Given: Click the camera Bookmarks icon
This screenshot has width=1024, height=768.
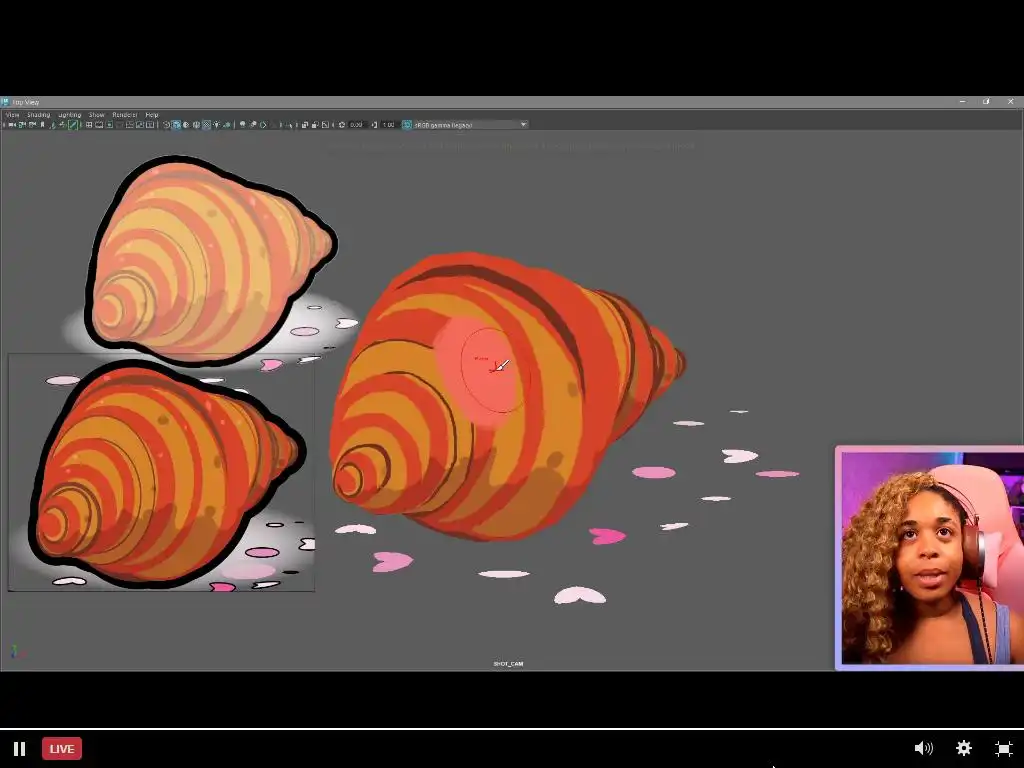Looking at the screenshot, I should coord(42,125).
